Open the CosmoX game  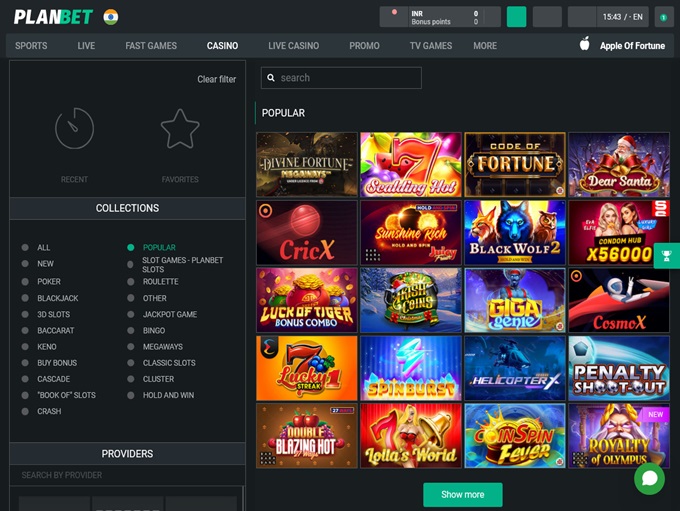[619, 300]
